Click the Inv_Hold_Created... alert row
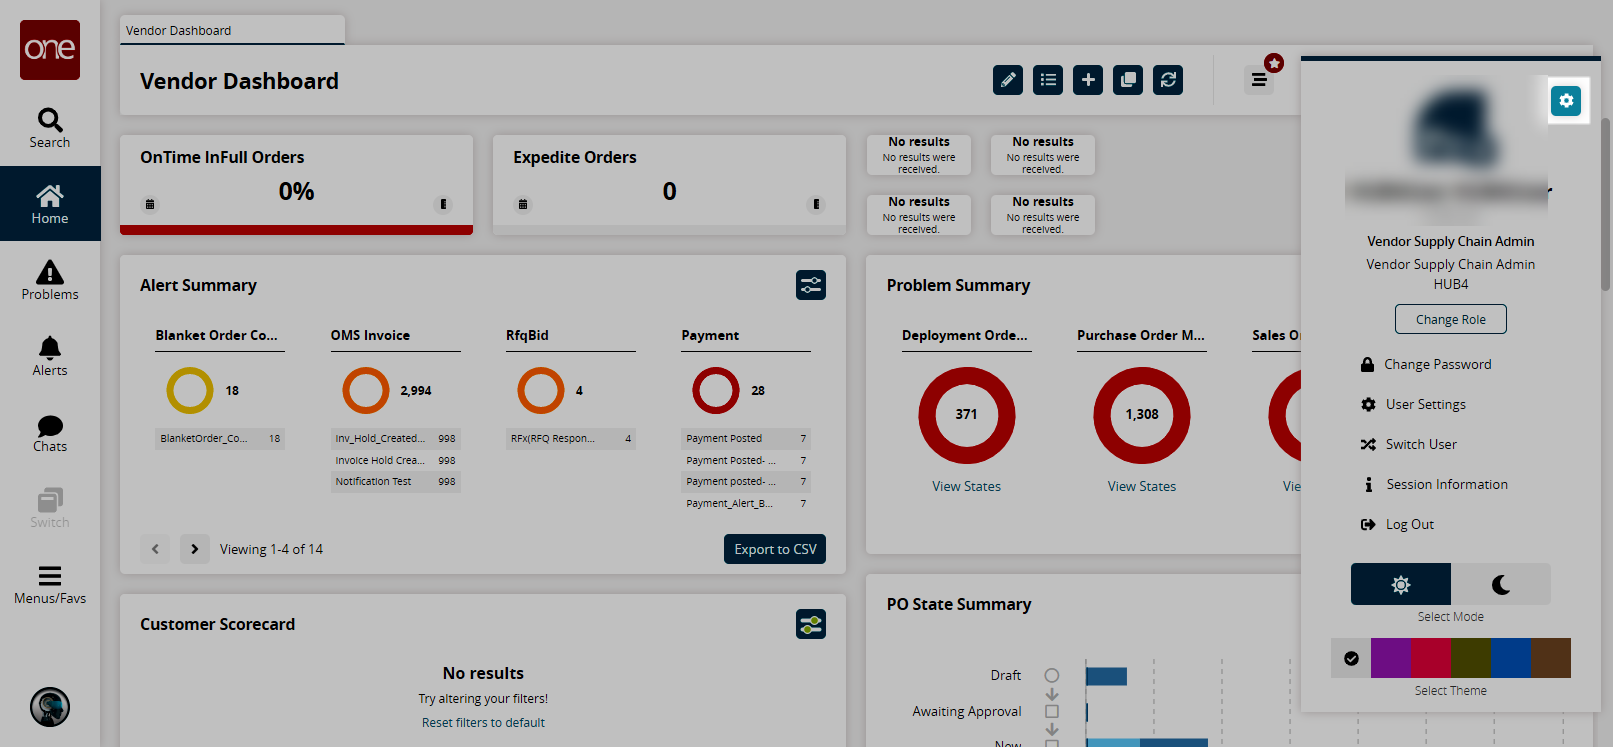Viewport: 1613px width, 747px height. (396, 439)
